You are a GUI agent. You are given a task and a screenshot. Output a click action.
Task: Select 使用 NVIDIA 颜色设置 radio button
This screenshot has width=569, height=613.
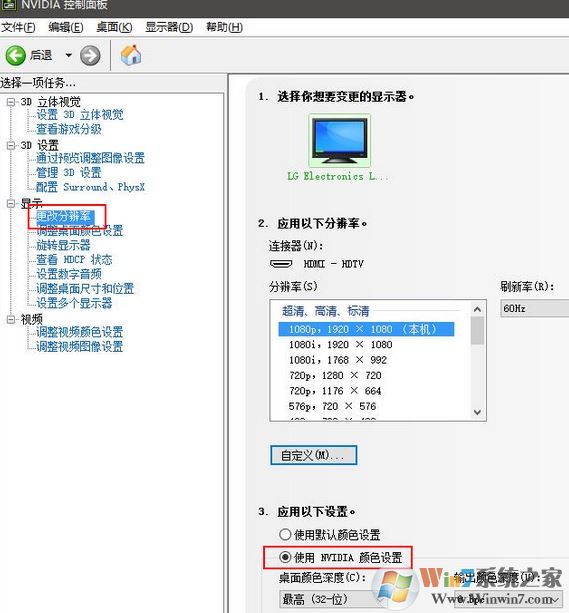click(285, 557)
